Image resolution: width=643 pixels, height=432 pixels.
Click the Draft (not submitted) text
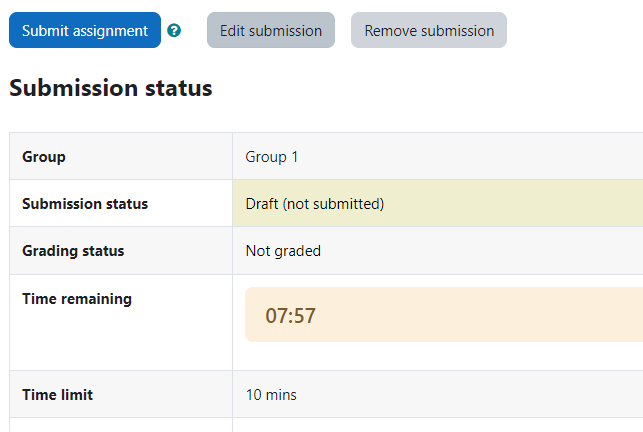(315, 204)
